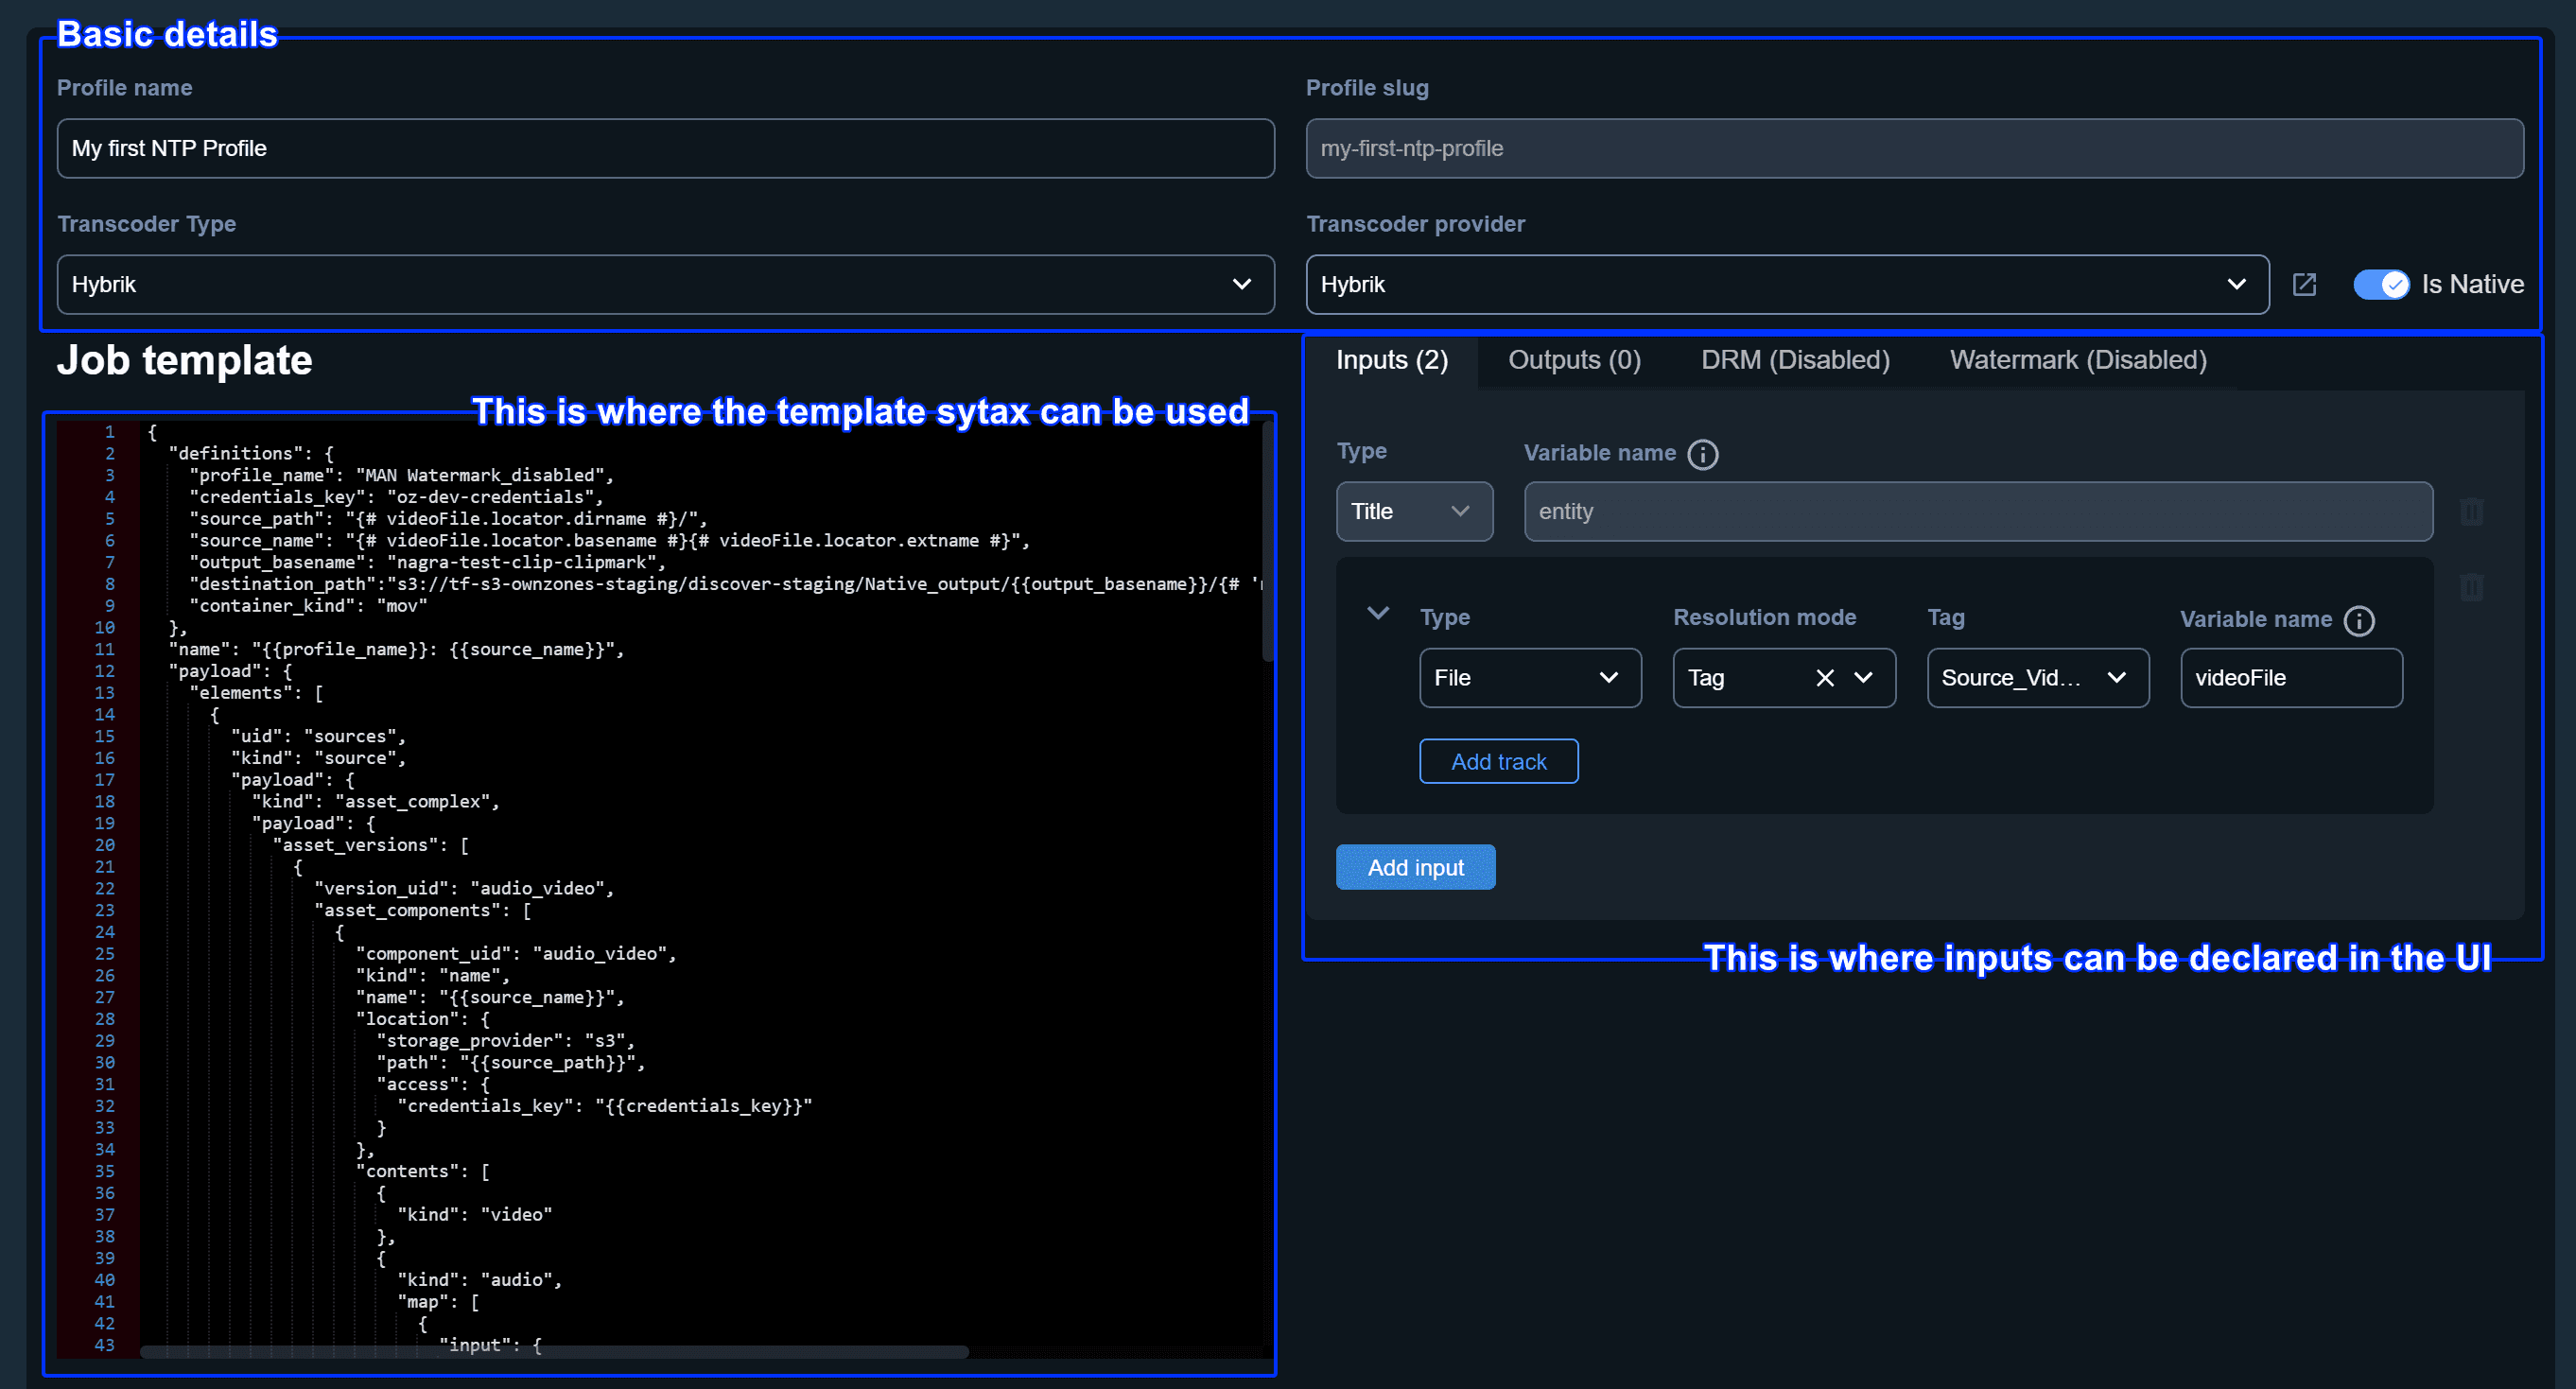Open transcoder provider in external window
Screen dimensions: 2576x1389
click(x=2305, y=284)
